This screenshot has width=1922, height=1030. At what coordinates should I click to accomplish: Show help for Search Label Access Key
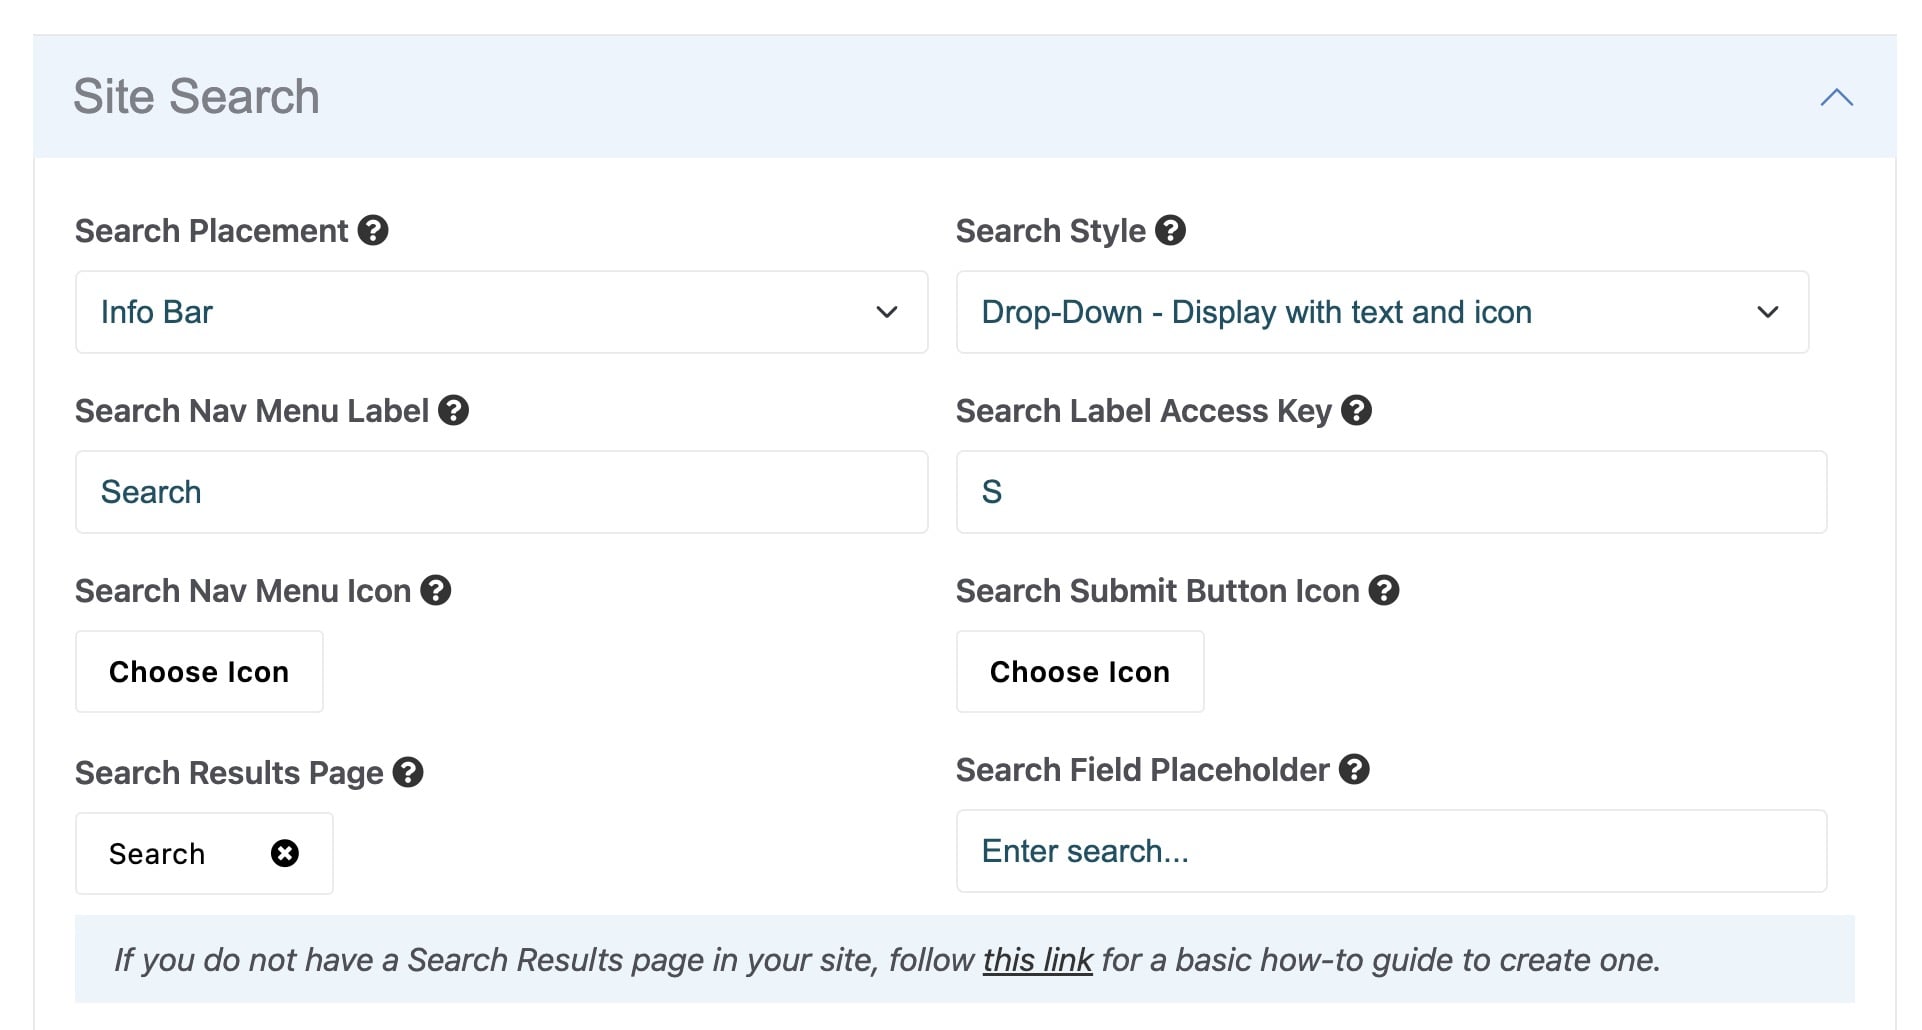[x=1356, y=411]
